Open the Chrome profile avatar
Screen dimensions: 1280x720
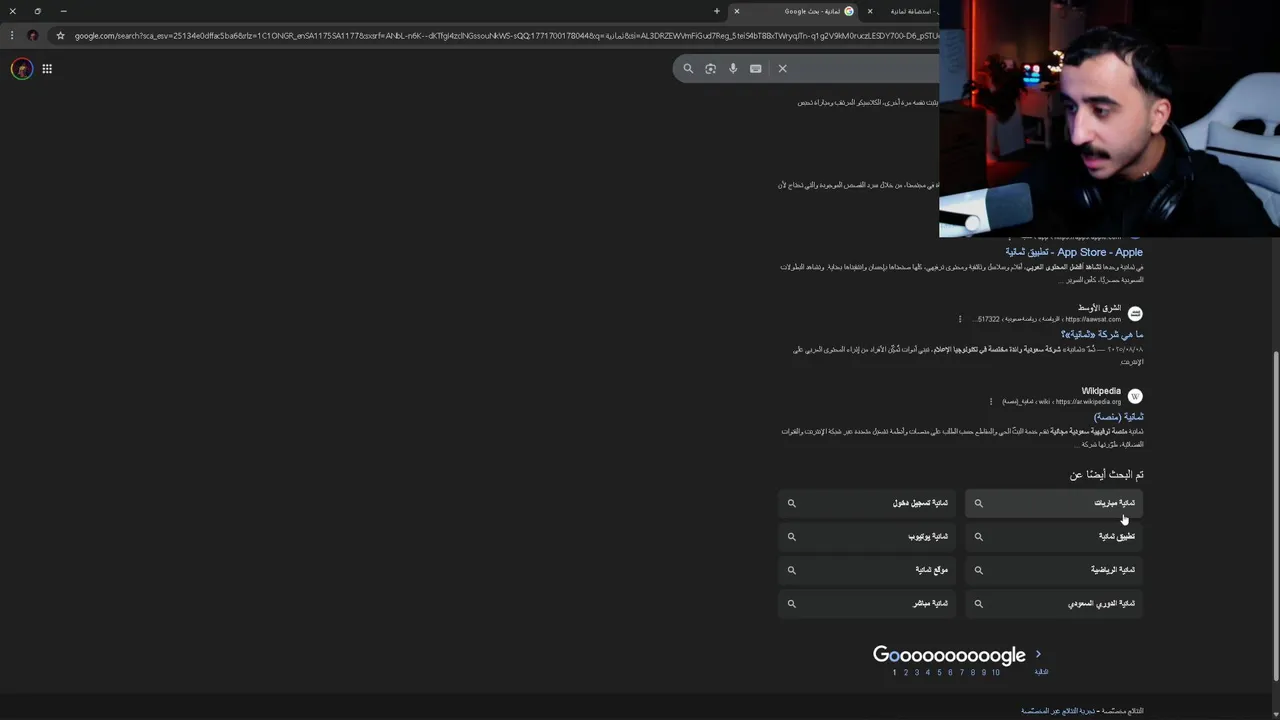click(33, 35)
